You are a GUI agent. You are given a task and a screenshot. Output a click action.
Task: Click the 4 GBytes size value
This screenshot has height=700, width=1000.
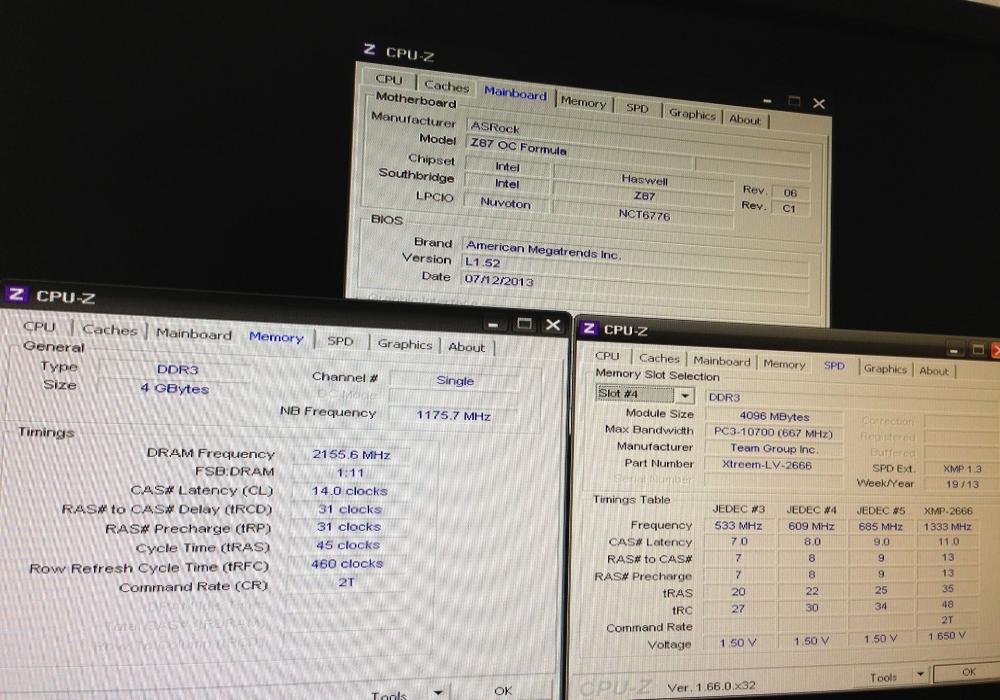click(174, 388)
